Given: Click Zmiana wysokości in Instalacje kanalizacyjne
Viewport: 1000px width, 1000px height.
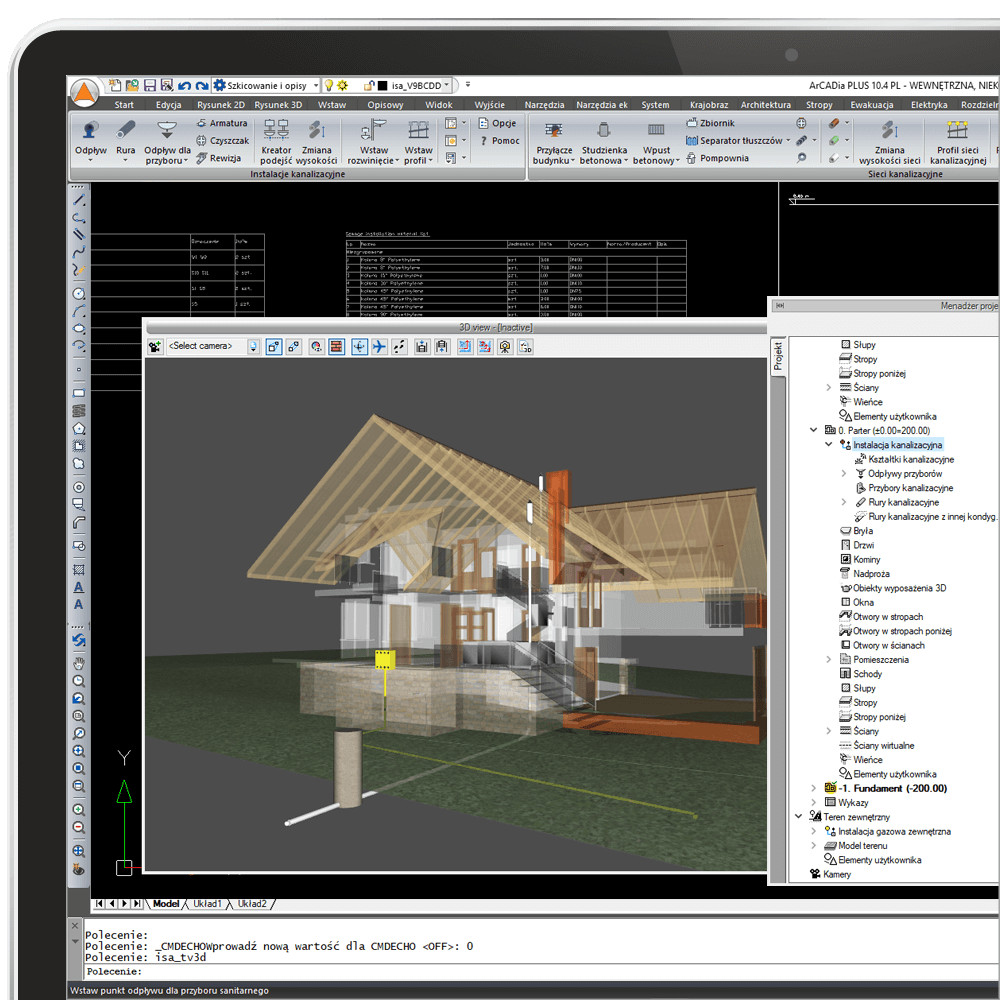Looking at the screenshot, I should (316, 142).
